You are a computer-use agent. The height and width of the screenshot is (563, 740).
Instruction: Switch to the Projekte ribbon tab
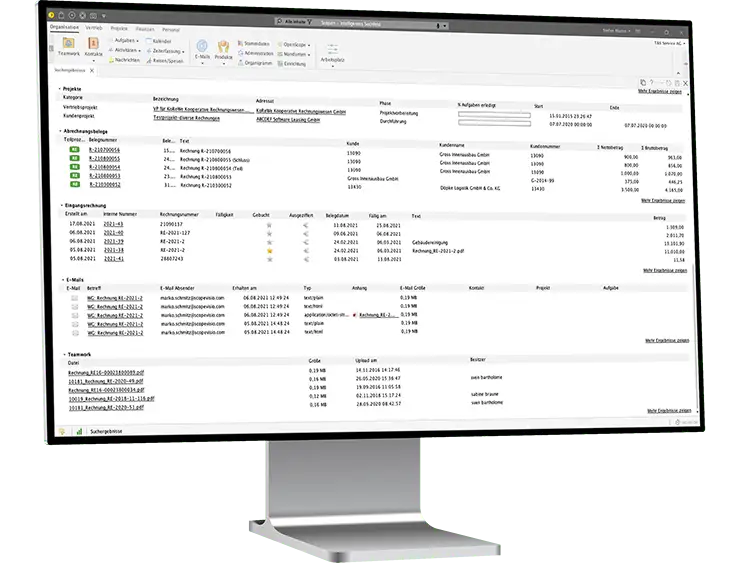[x=119, y=28]
